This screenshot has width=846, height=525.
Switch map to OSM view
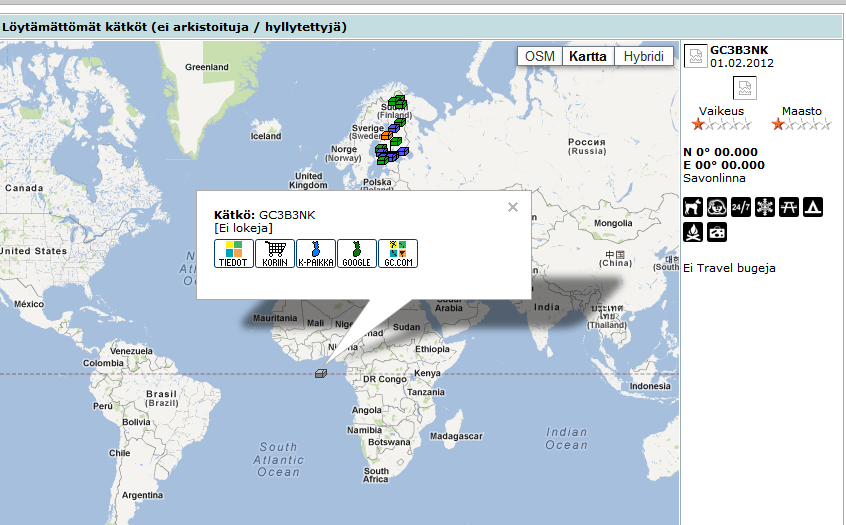click(x=540, y=56)
